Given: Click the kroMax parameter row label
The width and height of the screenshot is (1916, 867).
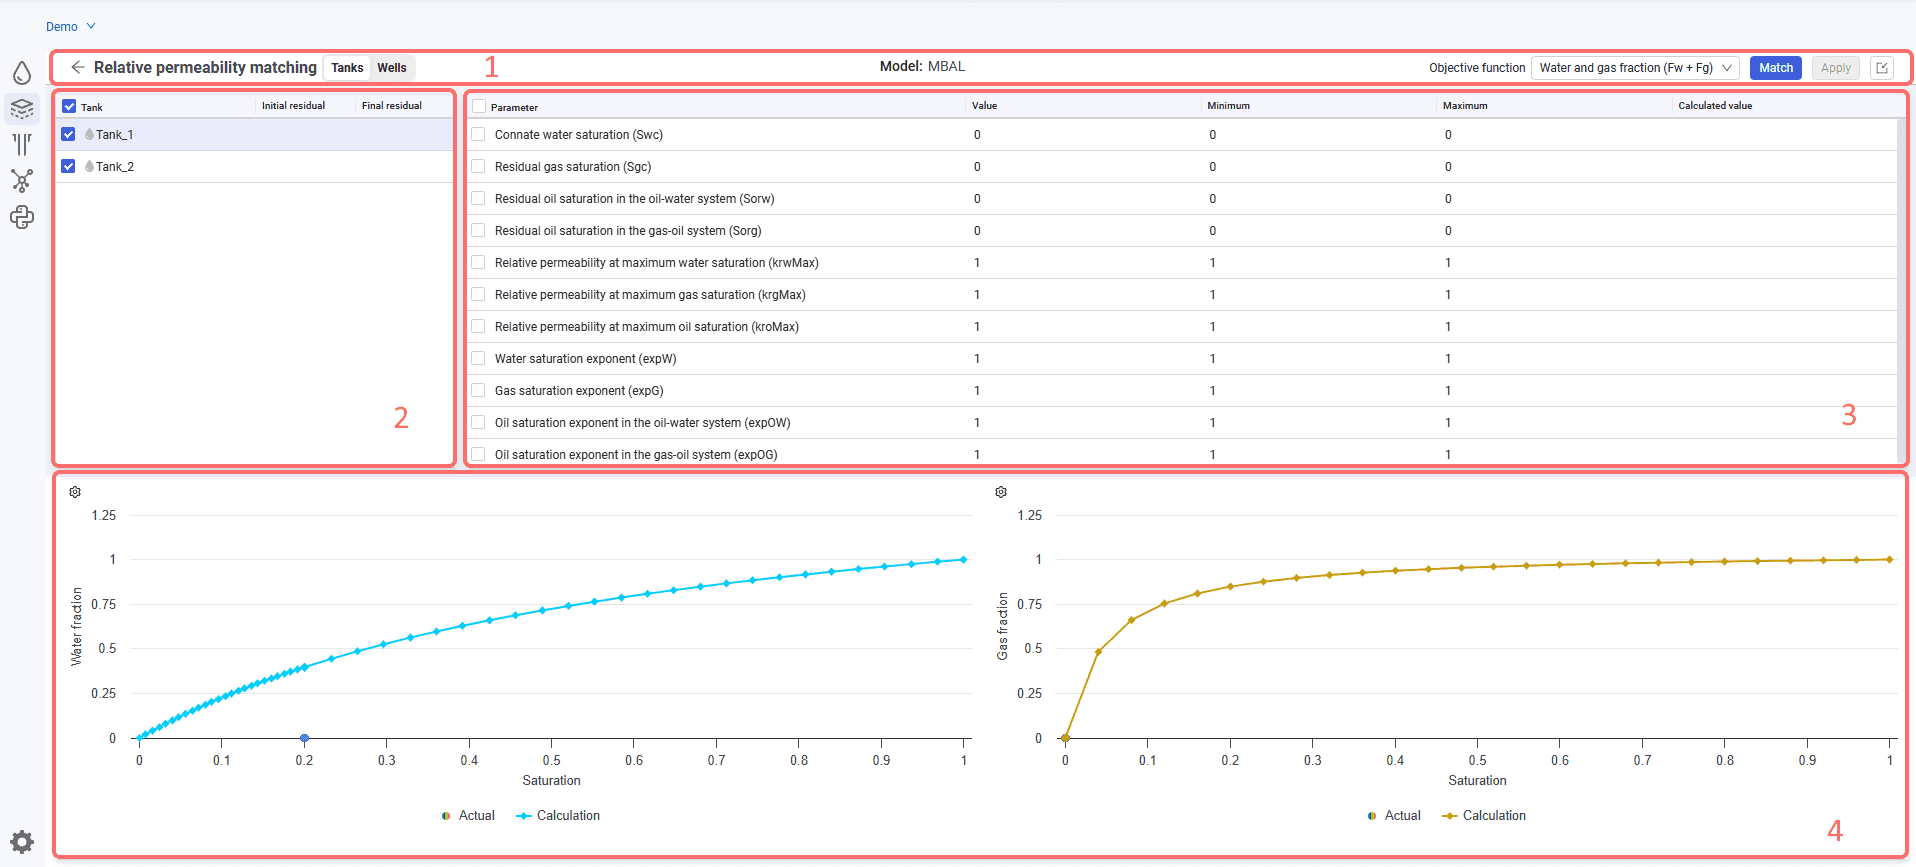Looking at the screenshot, I should tap(647, 327).
